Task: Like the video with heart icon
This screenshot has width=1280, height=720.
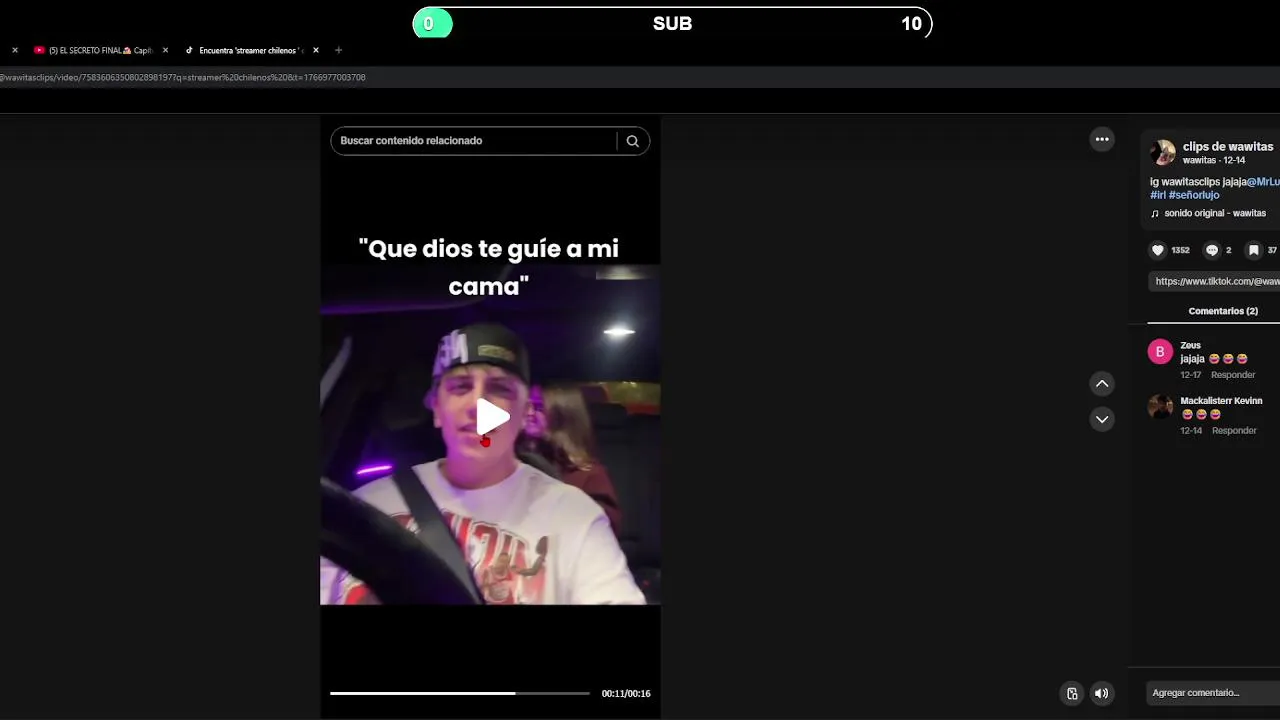Action: (1158, 250)
